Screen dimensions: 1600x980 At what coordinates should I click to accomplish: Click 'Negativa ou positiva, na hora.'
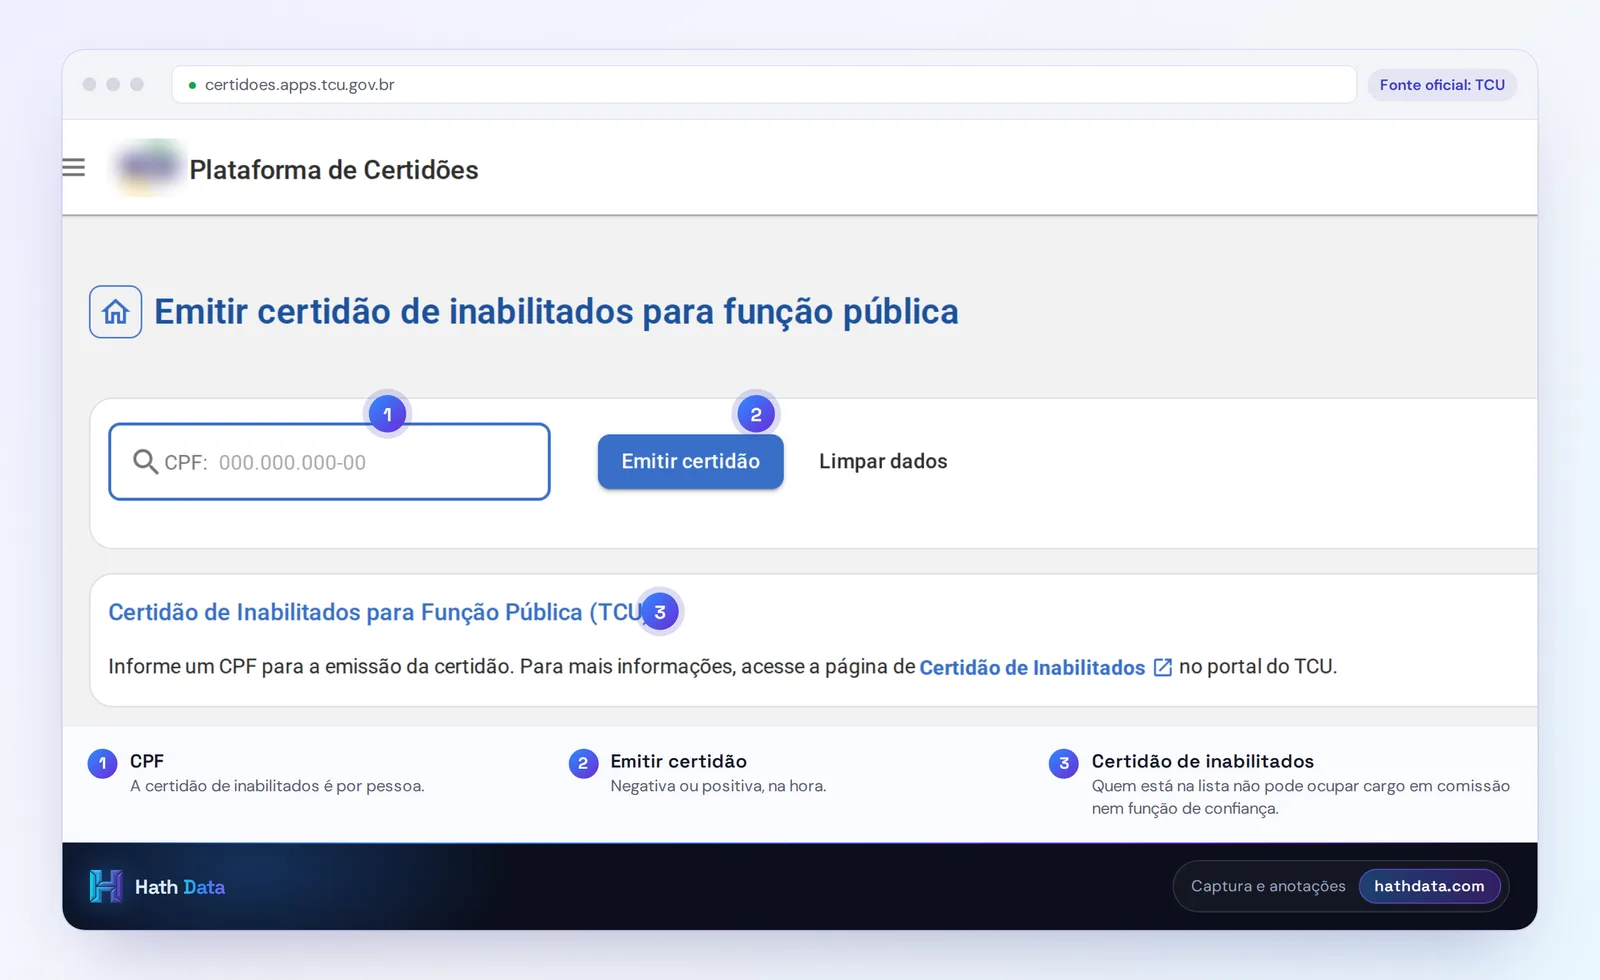click(718, 786)
